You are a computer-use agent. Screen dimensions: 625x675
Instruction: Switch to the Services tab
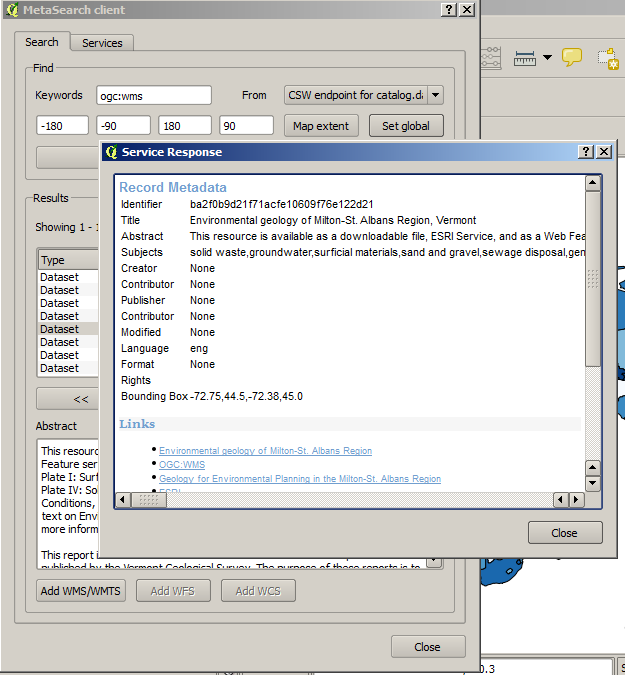[x=102, y=43]
